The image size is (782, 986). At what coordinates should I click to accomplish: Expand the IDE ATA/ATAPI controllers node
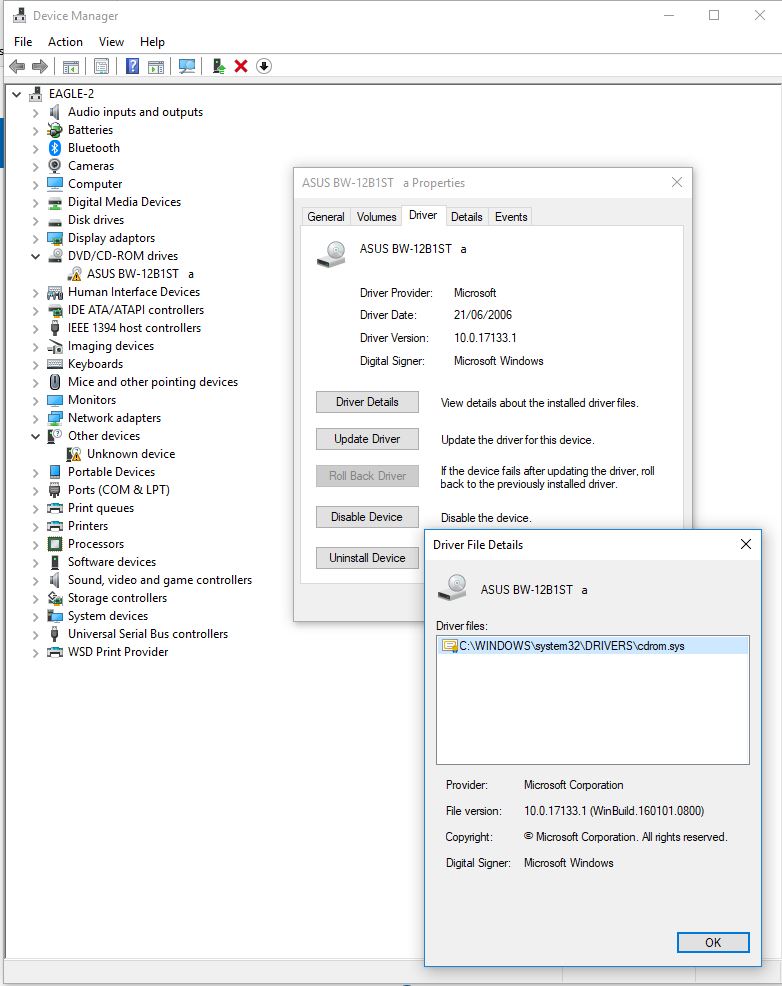[36, 311]
